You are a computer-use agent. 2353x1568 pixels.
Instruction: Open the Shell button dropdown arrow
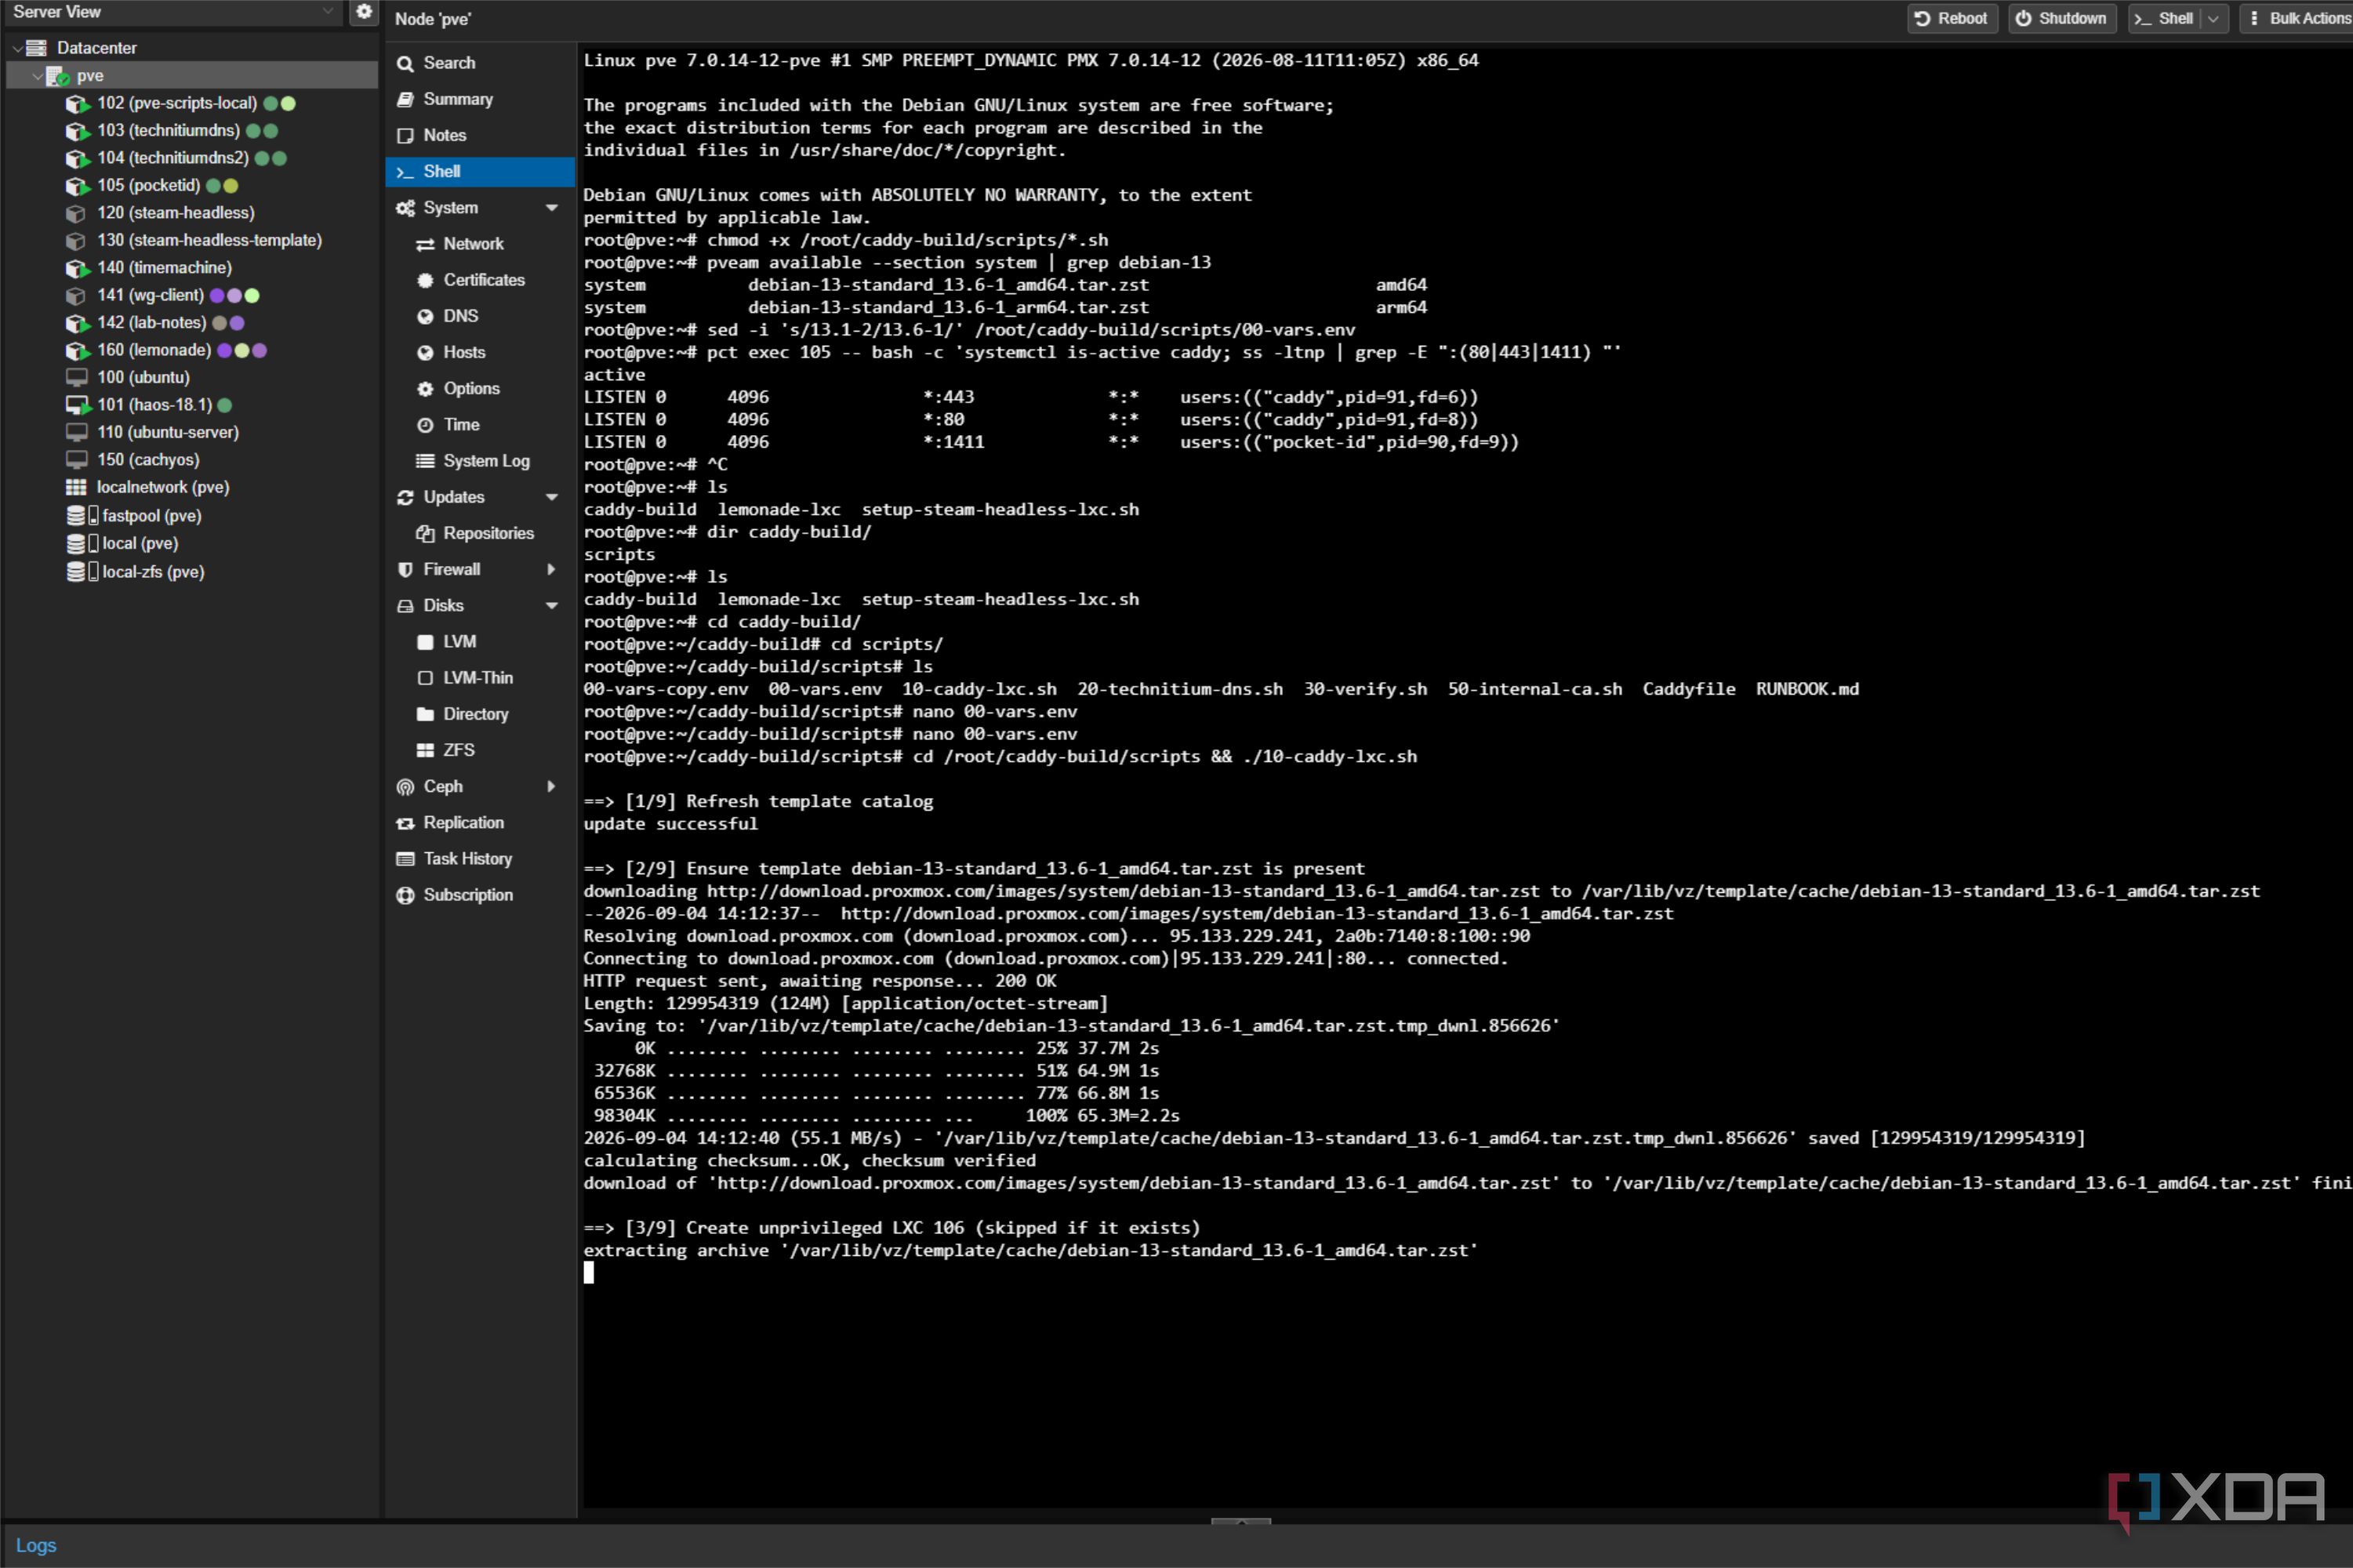(x=2213, y=19)
